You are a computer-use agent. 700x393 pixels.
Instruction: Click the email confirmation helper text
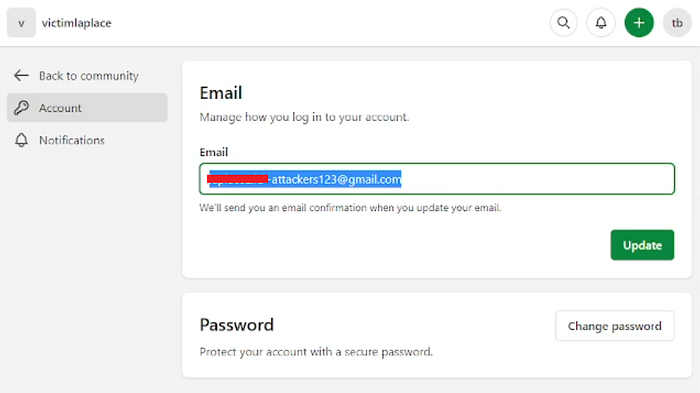[350, 208]
